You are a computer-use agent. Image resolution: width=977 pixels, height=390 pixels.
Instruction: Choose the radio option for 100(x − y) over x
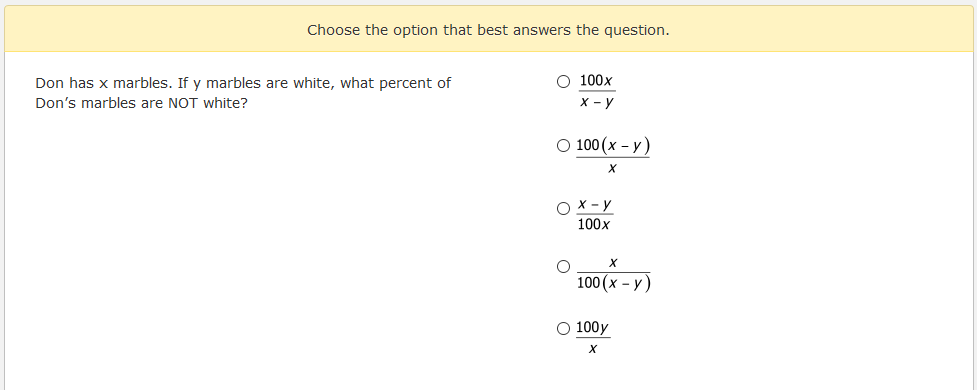[x=563, y=146]
